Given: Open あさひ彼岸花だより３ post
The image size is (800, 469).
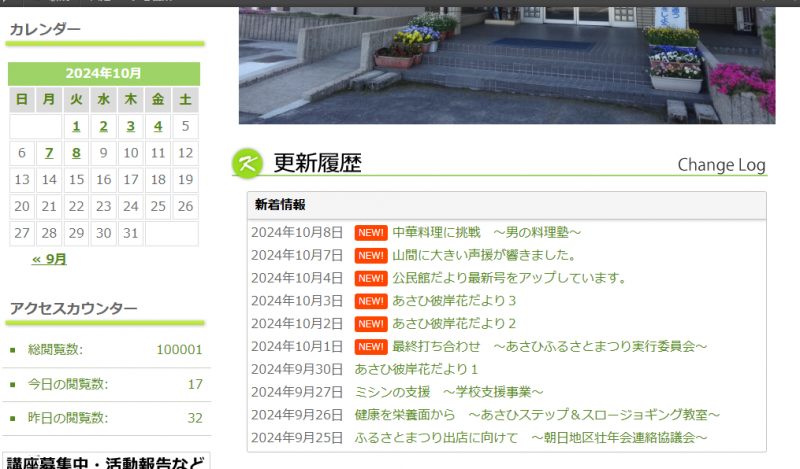Looking at the screenshot, I should 454,301.
